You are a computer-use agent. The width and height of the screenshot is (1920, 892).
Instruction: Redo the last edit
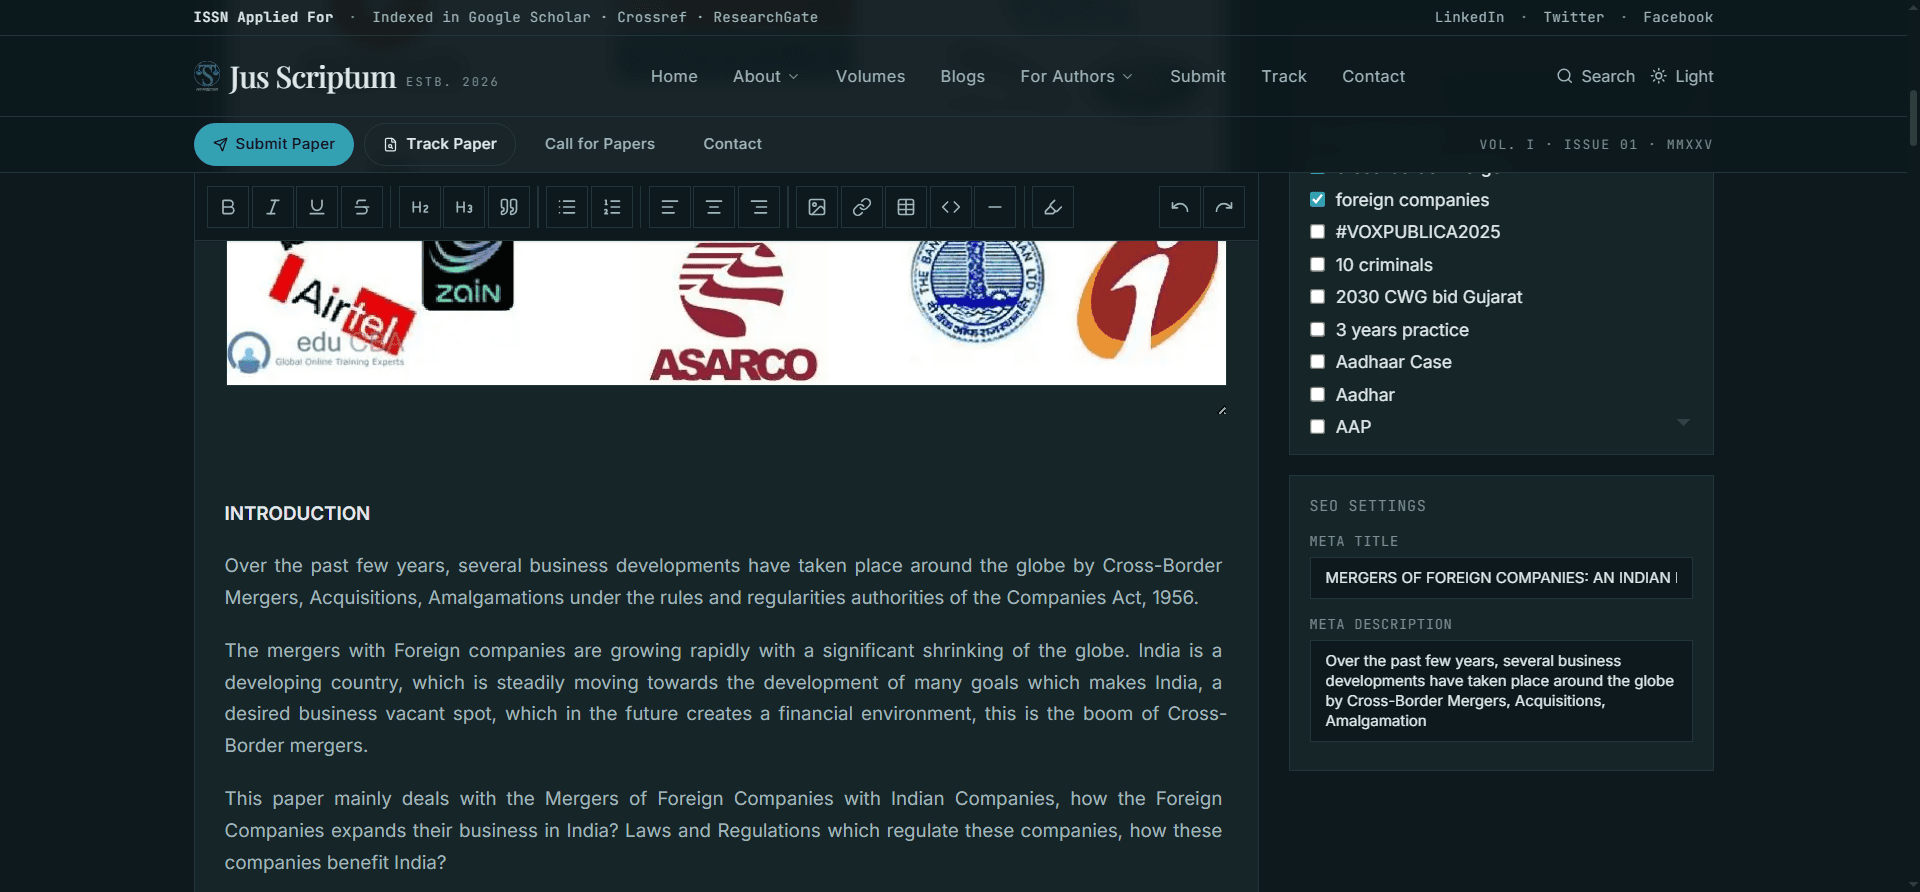pos(1224,207)
